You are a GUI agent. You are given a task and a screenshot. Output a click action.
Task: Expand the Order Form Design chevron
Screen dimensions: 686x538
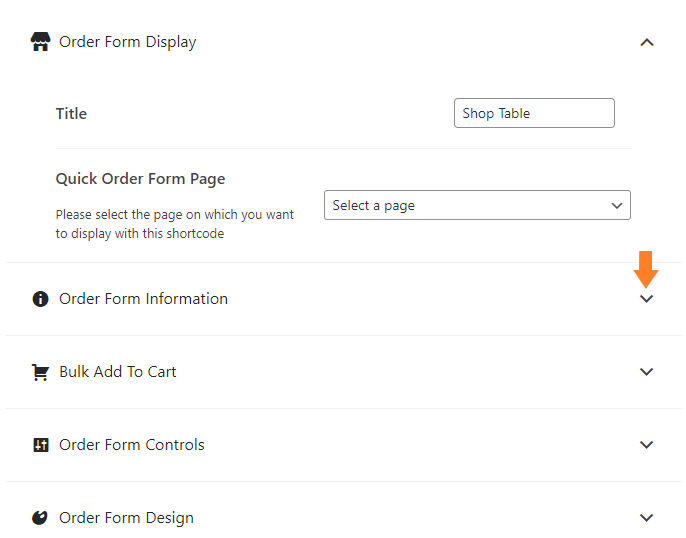(646, 518)
